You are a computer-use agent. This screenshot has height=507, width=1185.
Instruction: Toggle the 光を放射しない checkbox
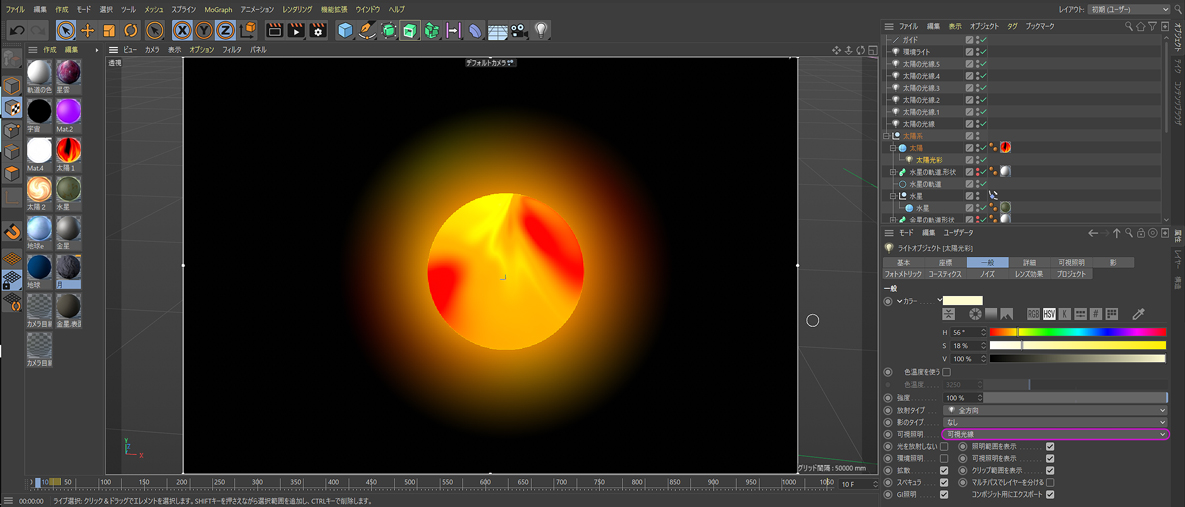pos(944,446)
